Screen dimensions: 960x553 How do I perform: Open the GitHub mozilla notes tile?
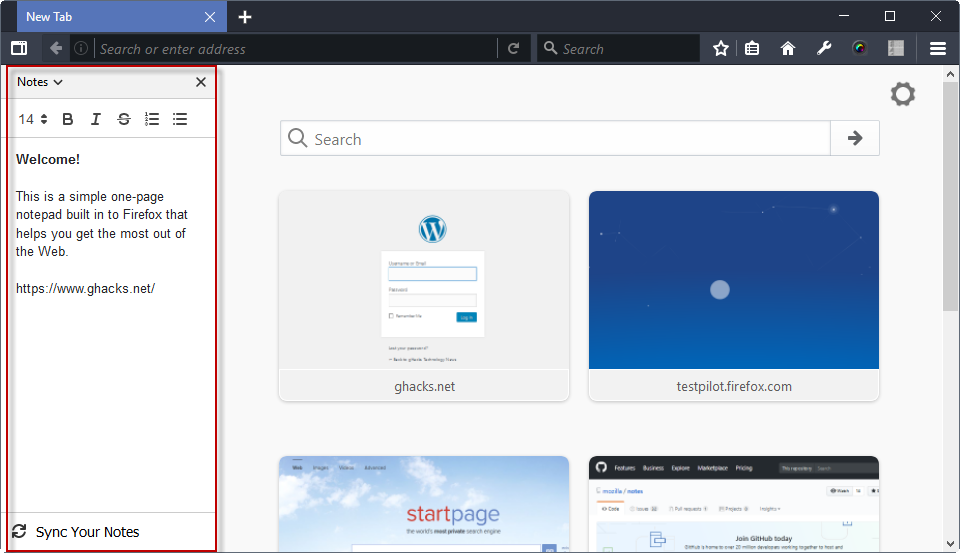point(733,504)
